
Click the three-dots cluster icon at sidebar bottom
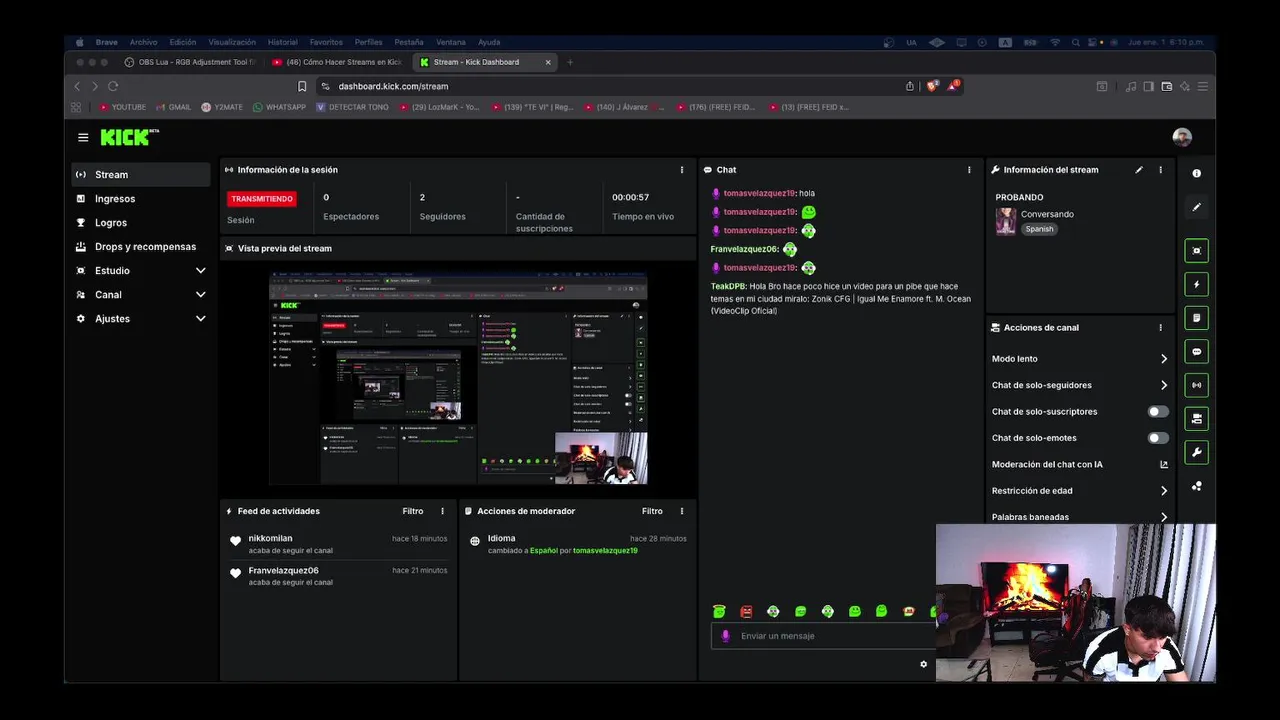pyautogui.click(x=1196, y=486)
